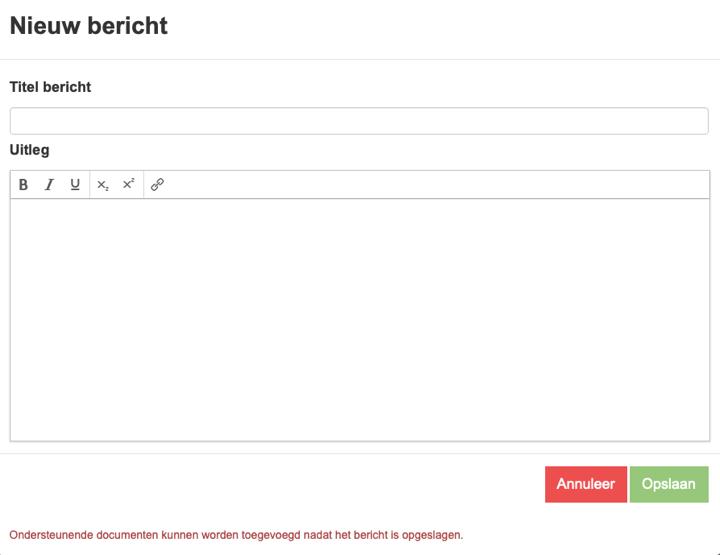Save the message with Opslaan
The image size is (720, 555).
[669, 484]
